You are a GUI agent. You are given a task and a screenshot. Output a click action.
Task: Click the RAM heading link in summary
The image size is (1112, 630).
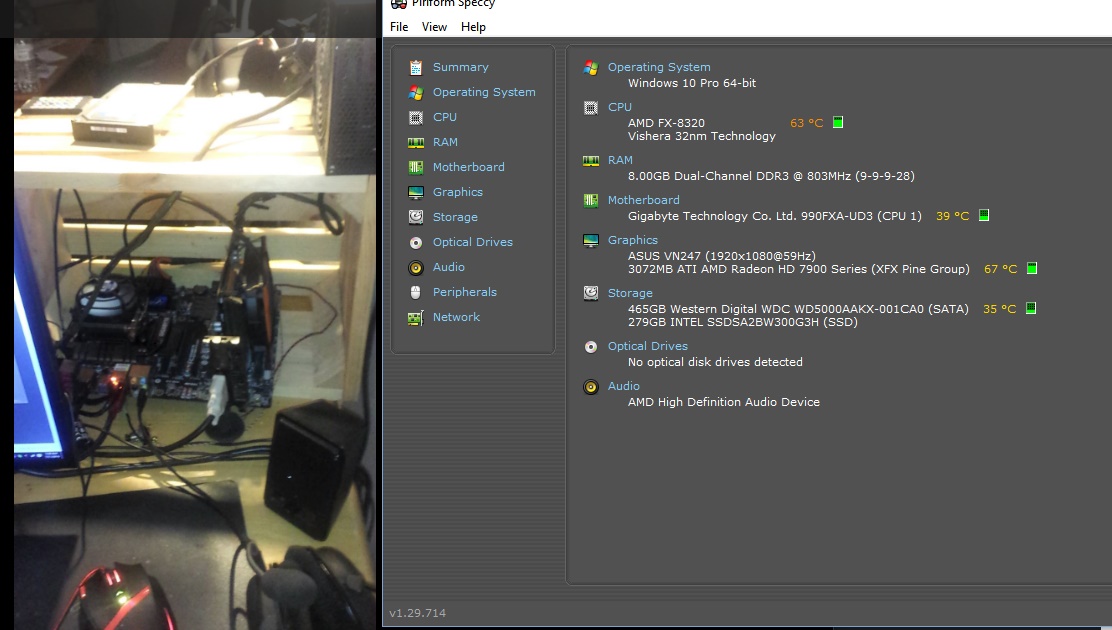(x=620, y=160)
